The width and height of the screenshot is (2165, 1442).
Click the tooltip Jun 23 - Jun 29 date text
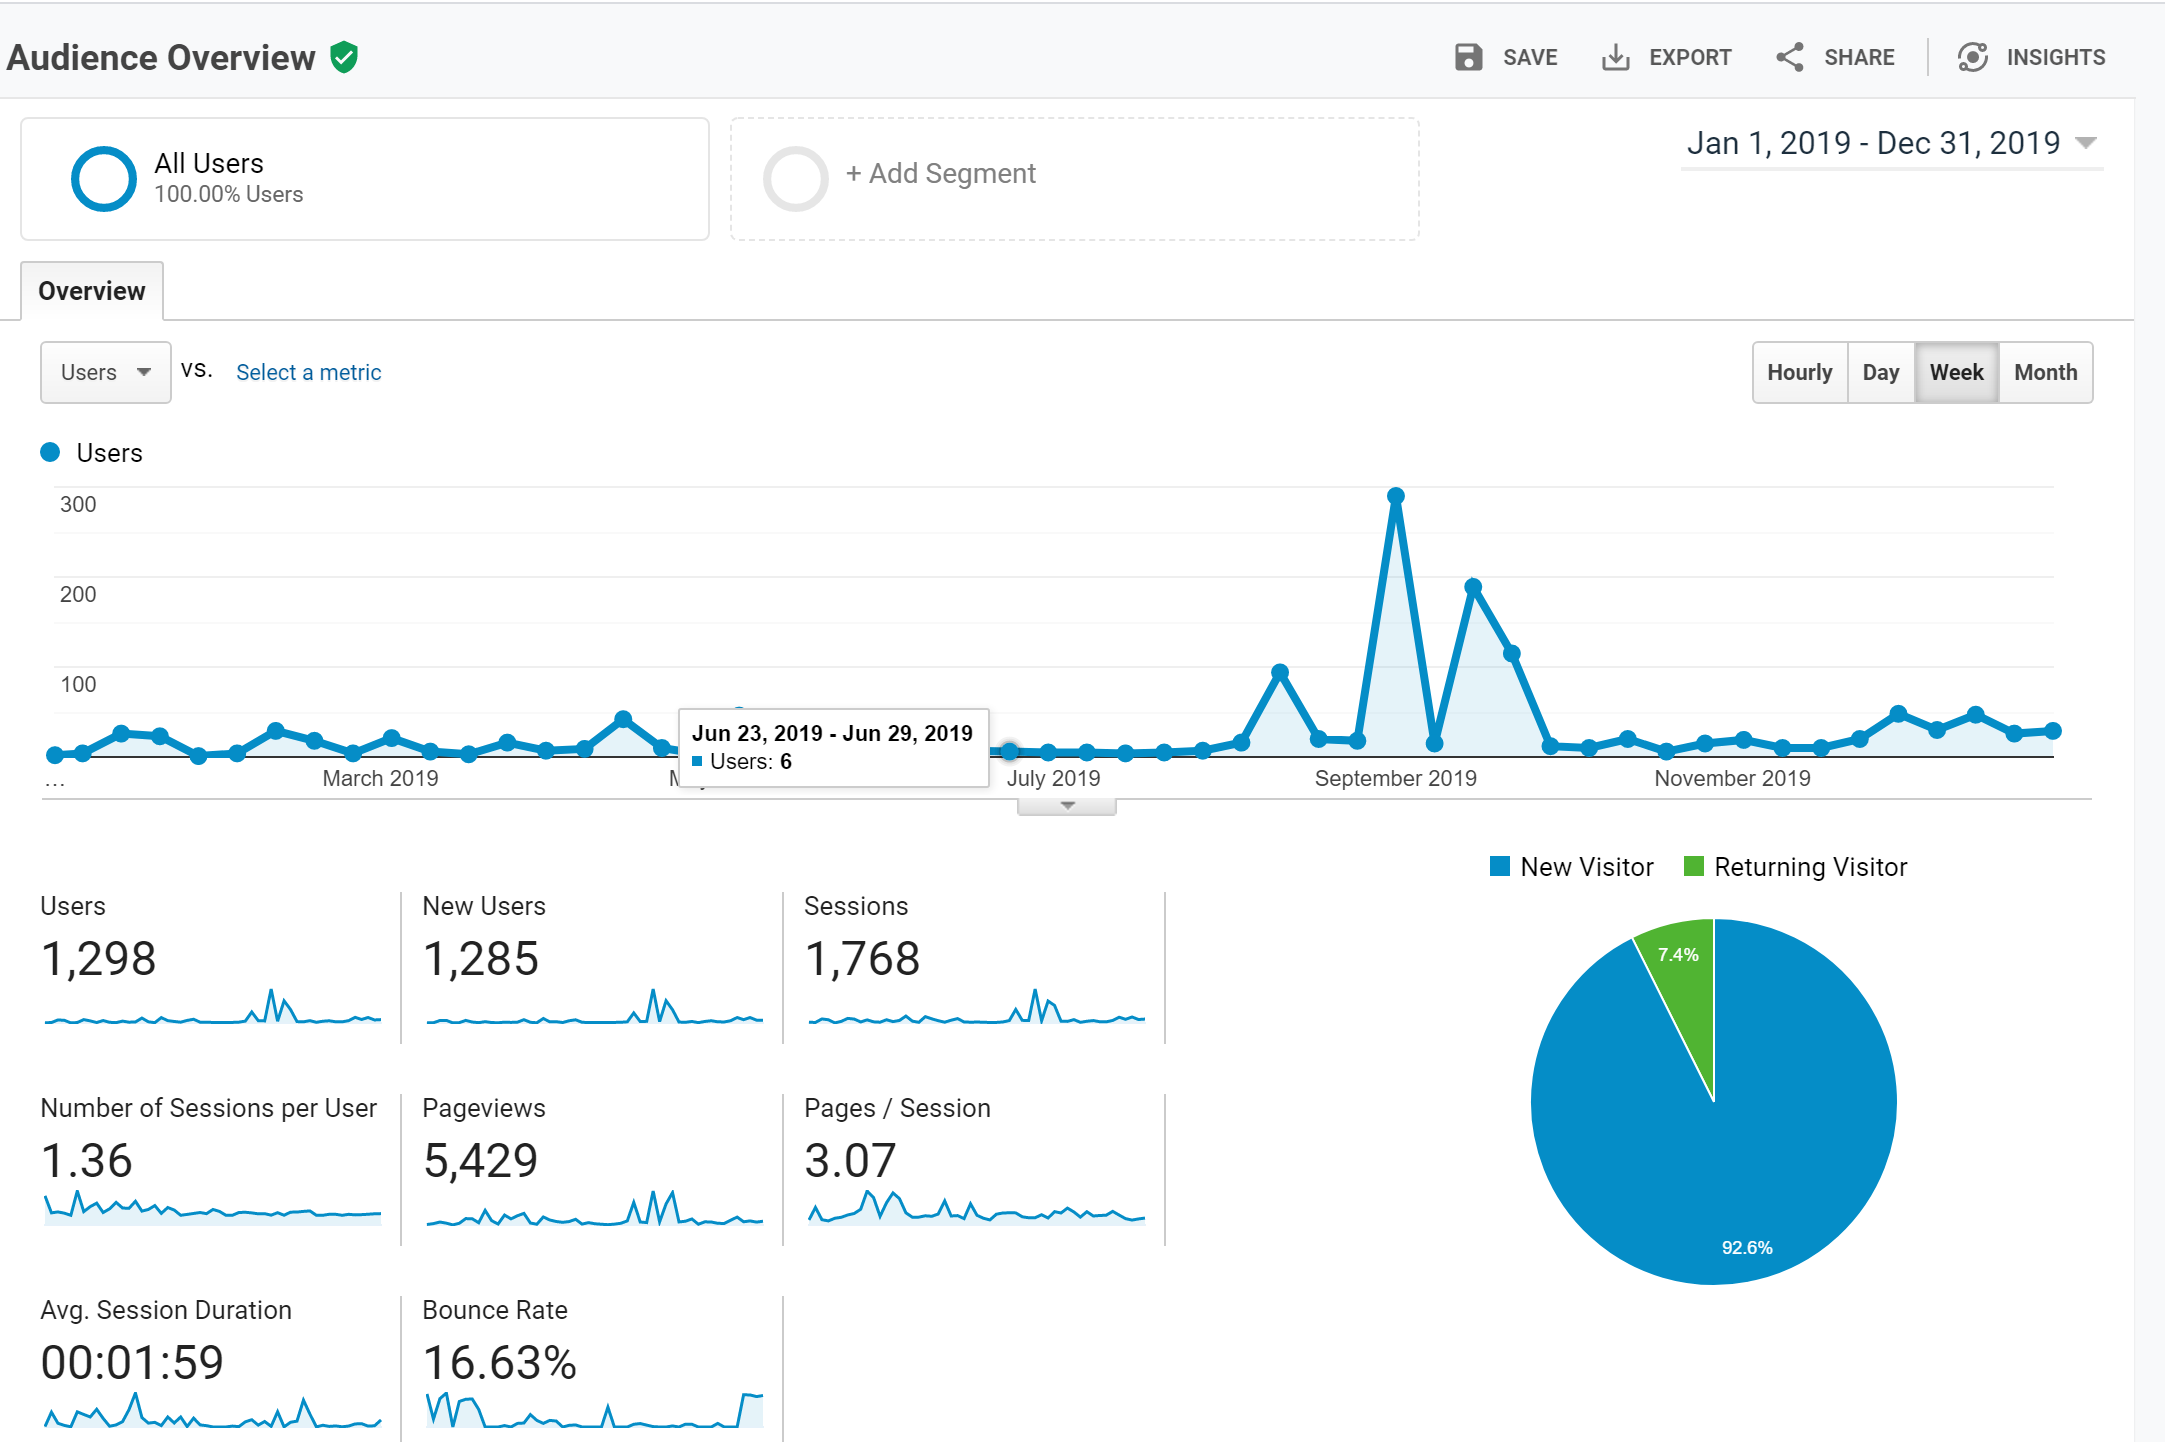point(832,733)
